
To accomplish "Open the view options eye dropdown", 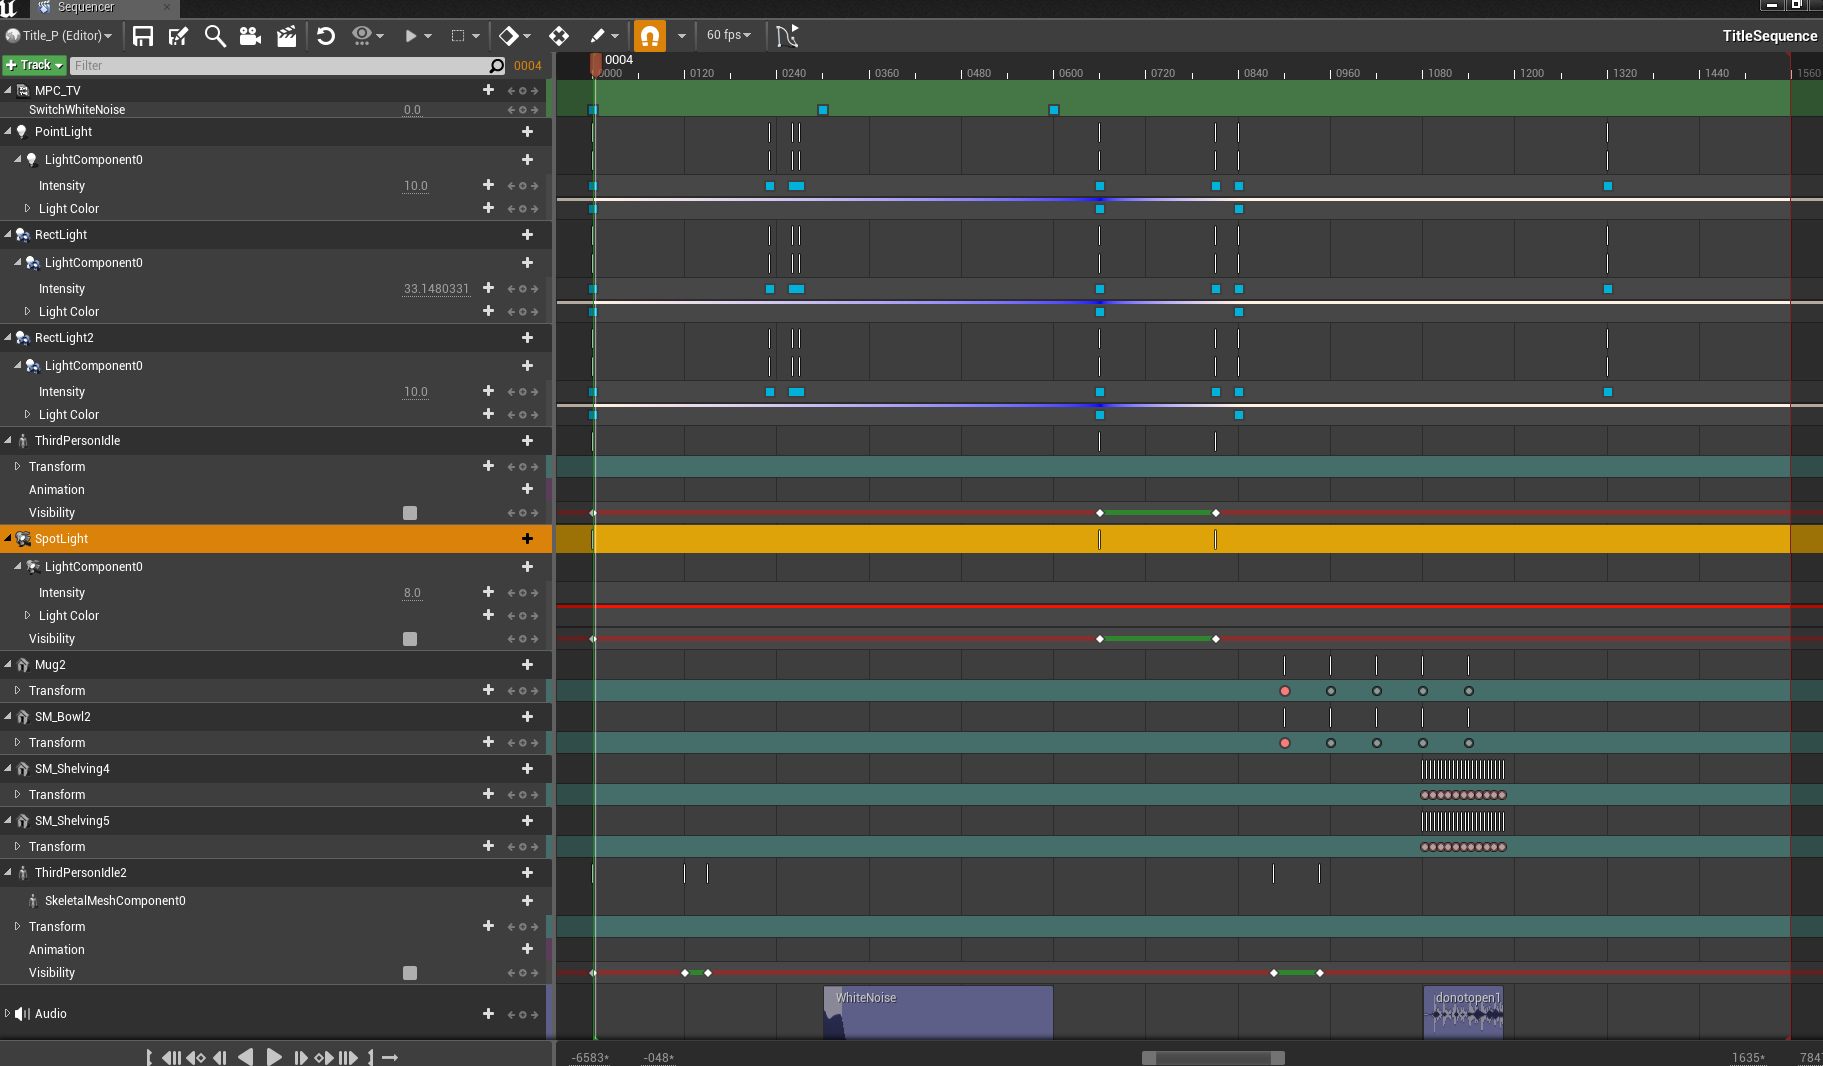I will pos(368,36).
